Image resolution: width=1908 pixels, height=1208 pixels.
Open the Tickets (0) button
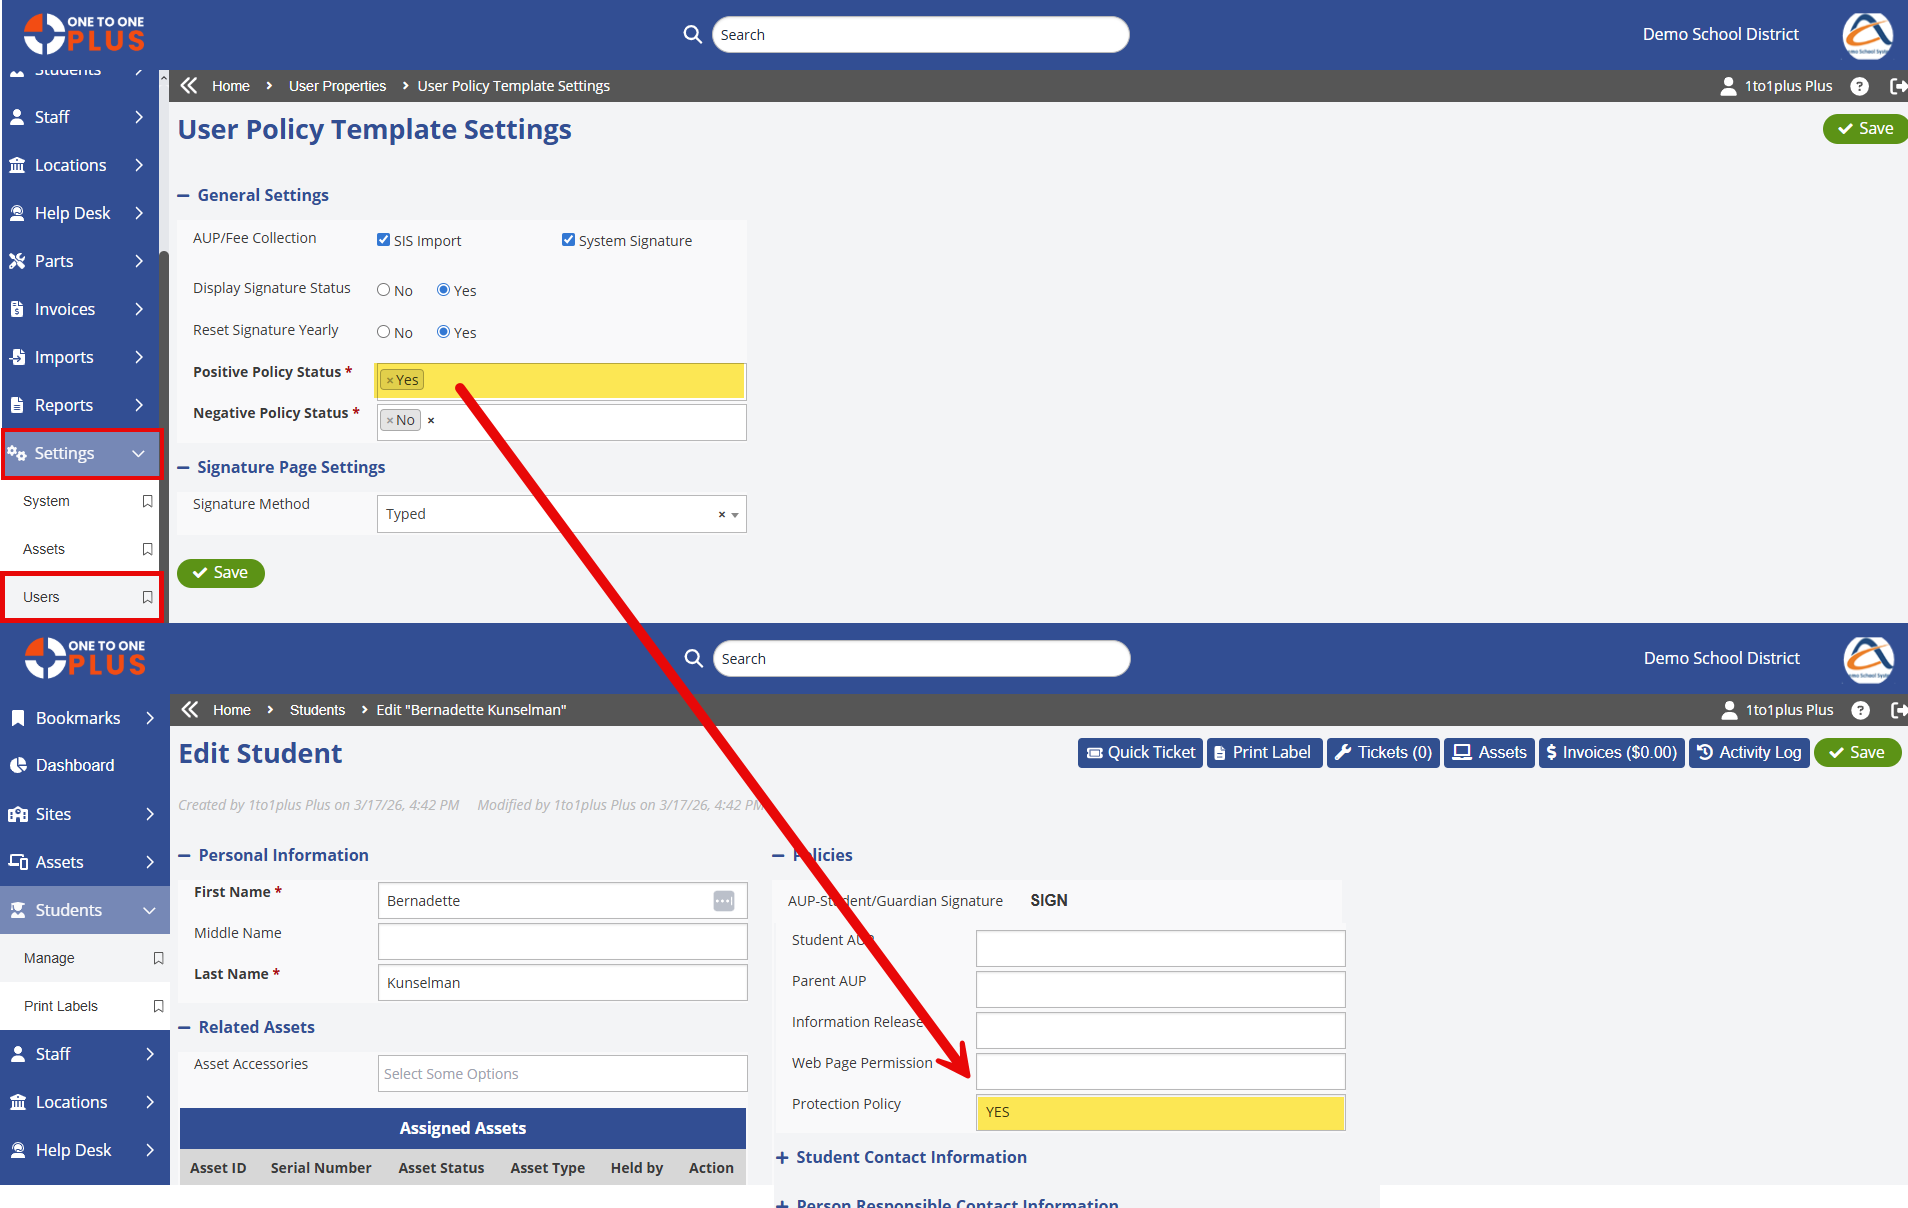coord(1383,753)
